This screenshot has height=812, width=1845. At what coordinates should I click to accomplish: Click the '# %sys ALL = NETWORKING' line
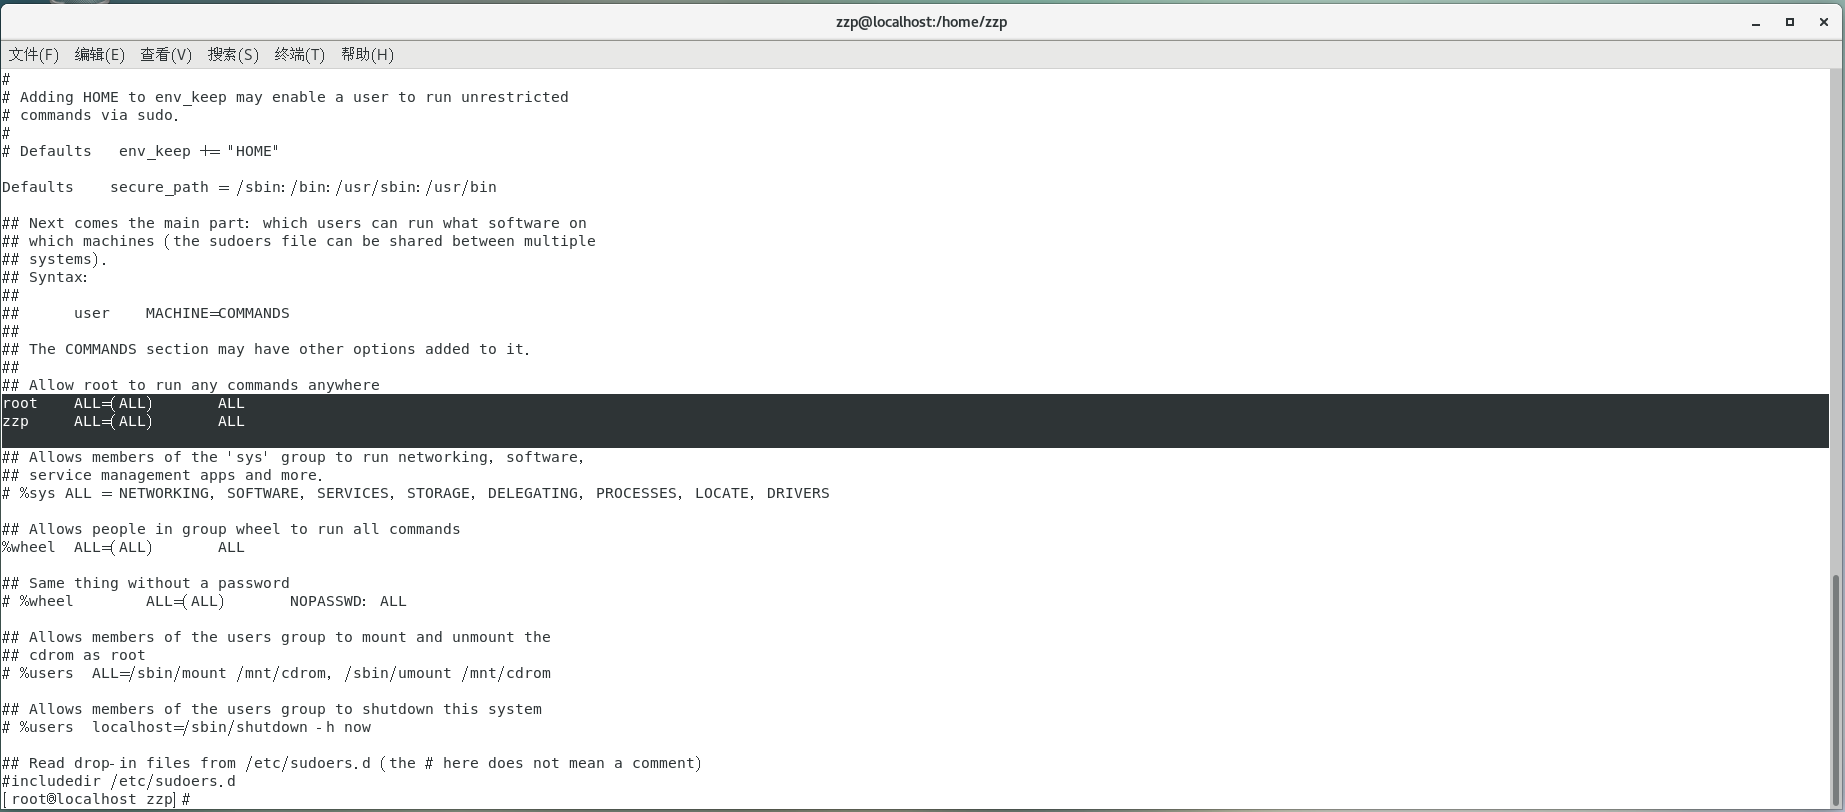[x=416, y=493]
